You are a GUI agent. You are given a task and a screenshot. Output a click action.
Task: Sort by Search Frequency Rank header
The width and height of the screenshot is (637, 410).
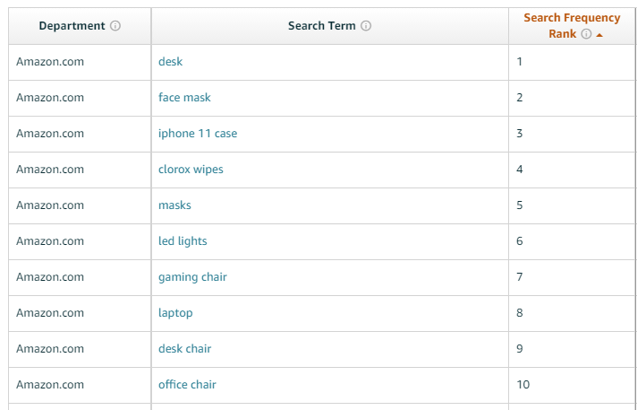click(x=572, y=26)
